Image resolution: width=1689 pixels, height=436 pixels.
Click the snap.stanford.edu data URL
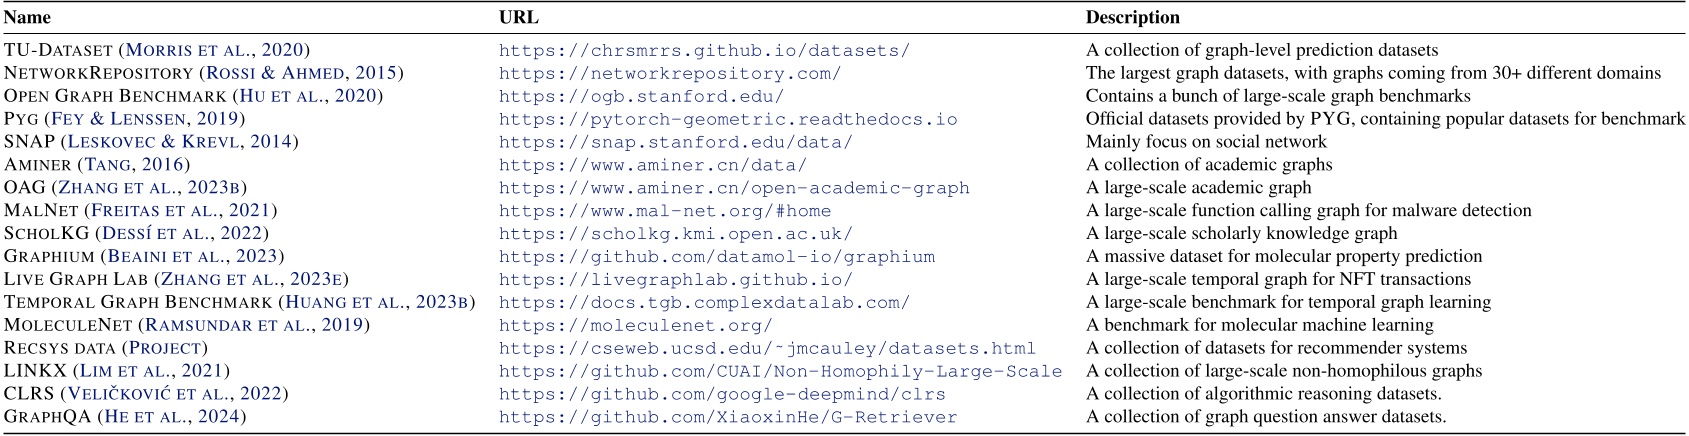[676, 142]
